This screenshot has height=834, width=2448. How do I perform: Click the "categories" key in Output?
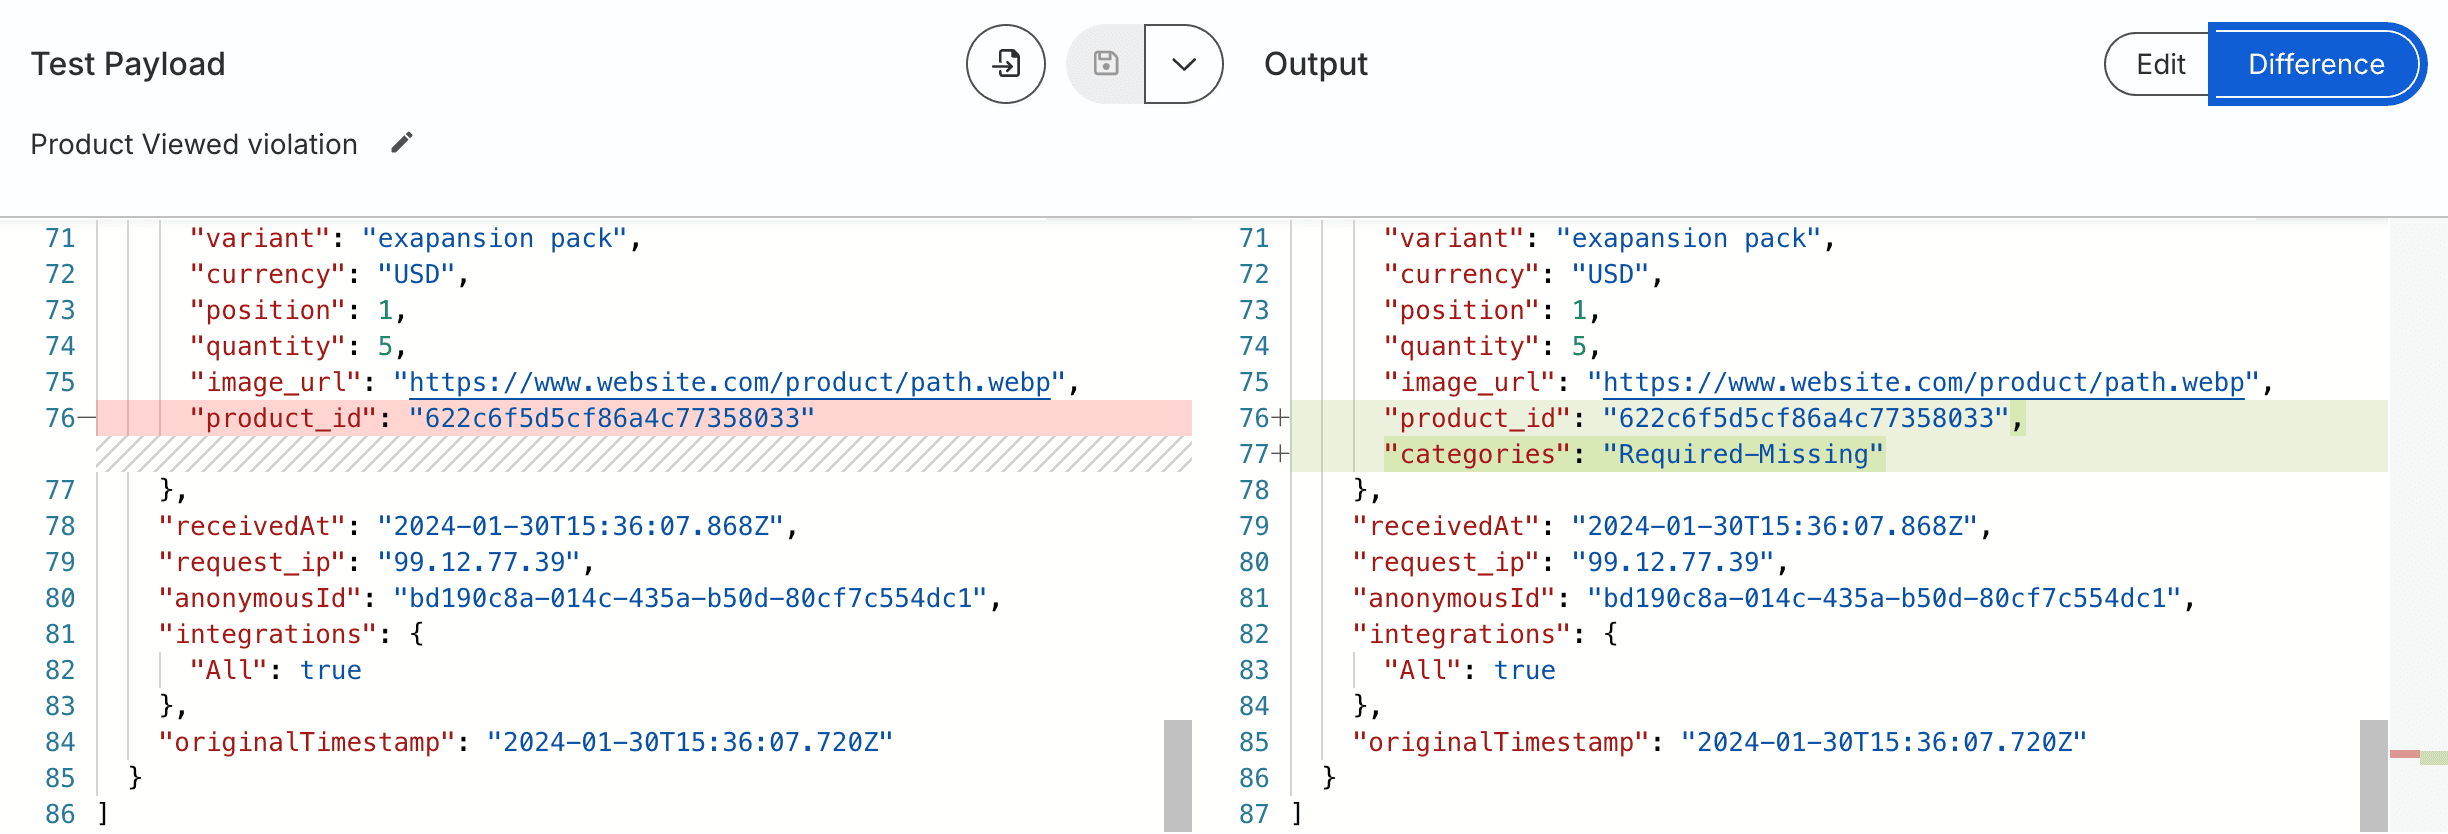pos(1477,454)
